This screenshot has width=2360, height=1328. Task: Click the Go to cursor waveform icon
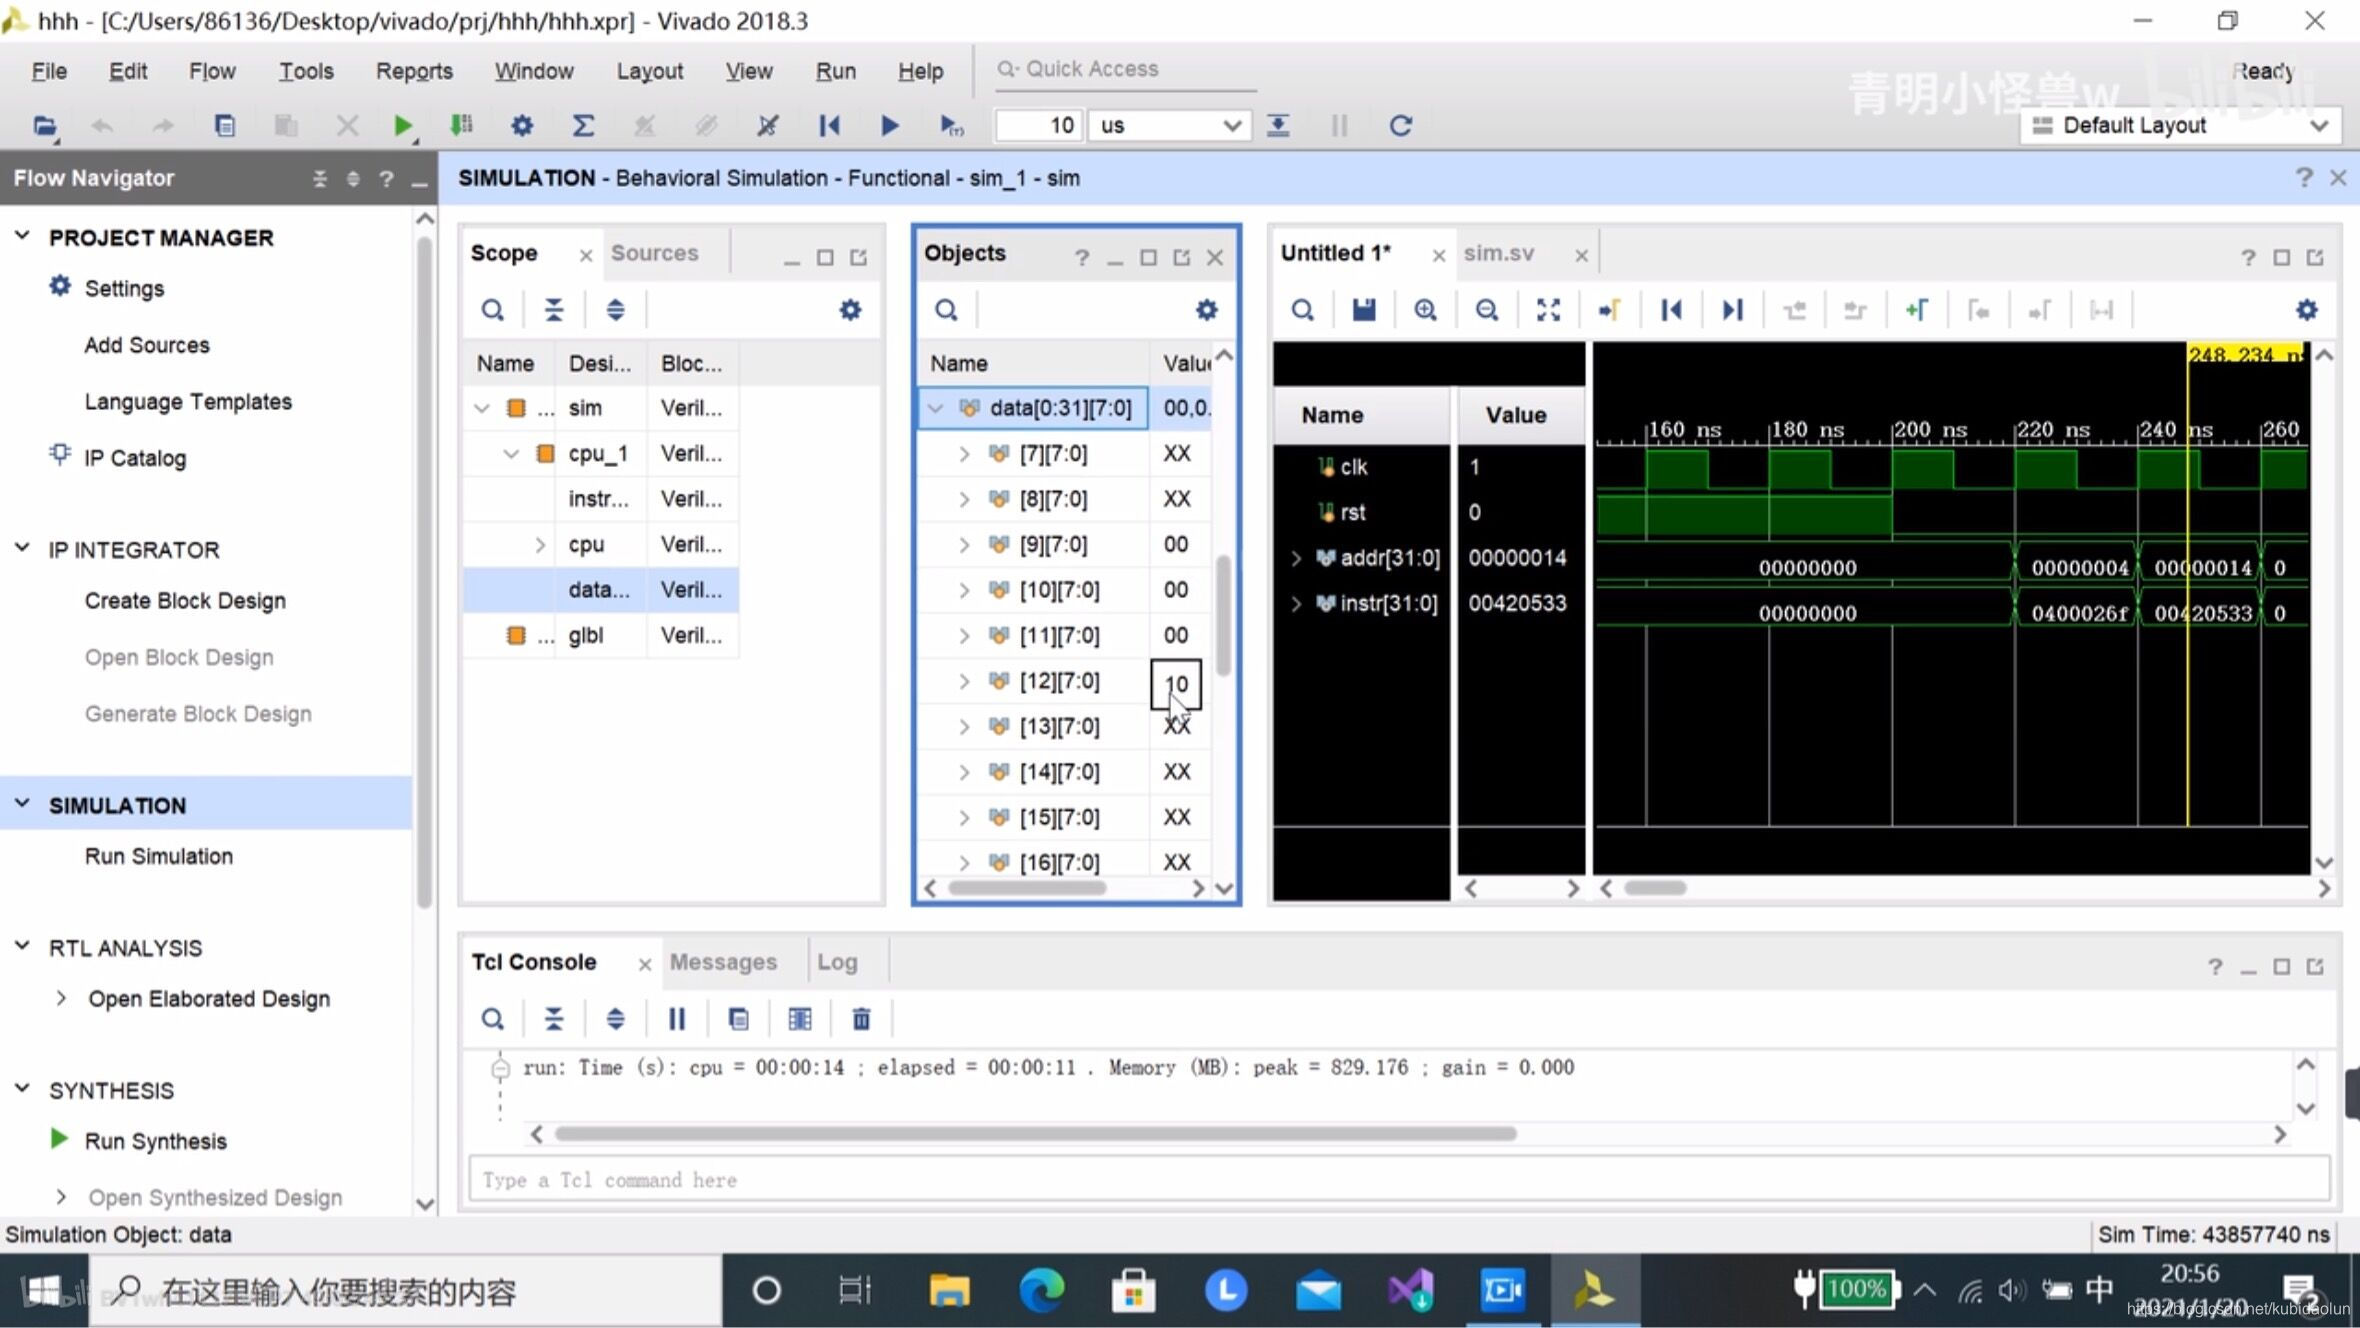[x=1610, y=310]
